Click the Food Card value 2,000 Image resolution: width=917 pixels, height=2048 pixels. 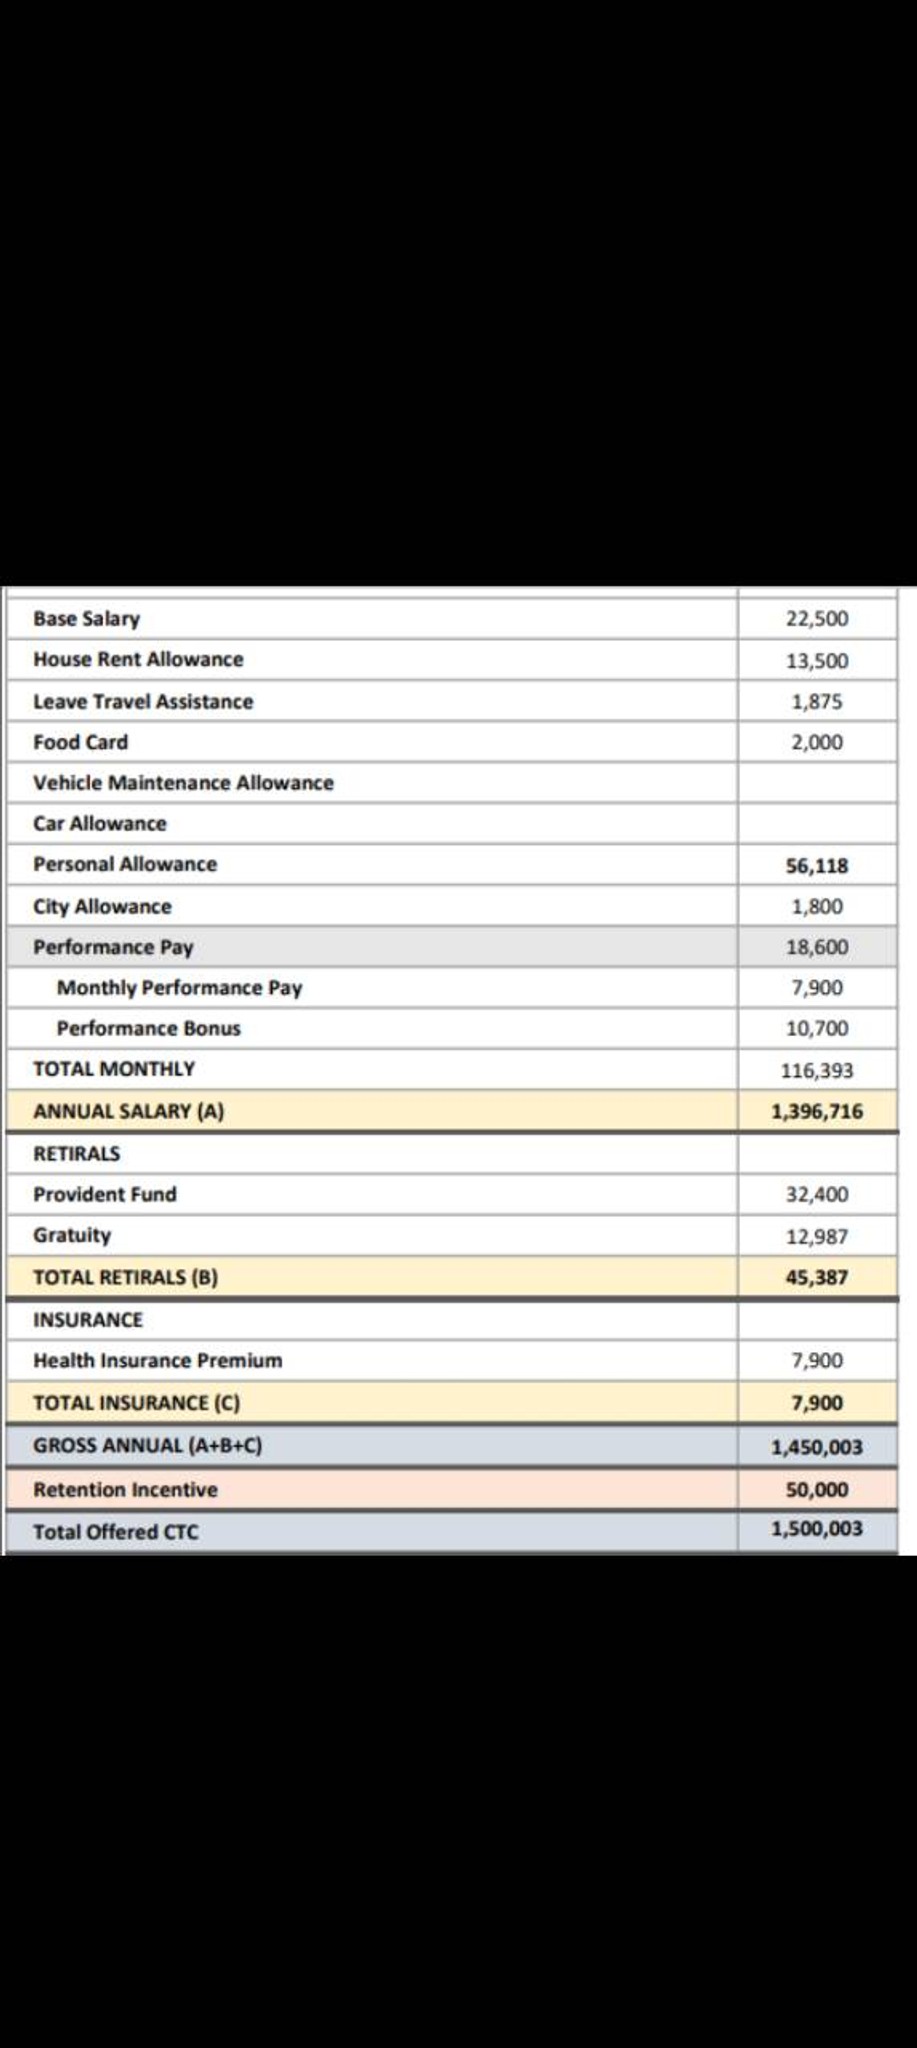(x=817, y=743)
